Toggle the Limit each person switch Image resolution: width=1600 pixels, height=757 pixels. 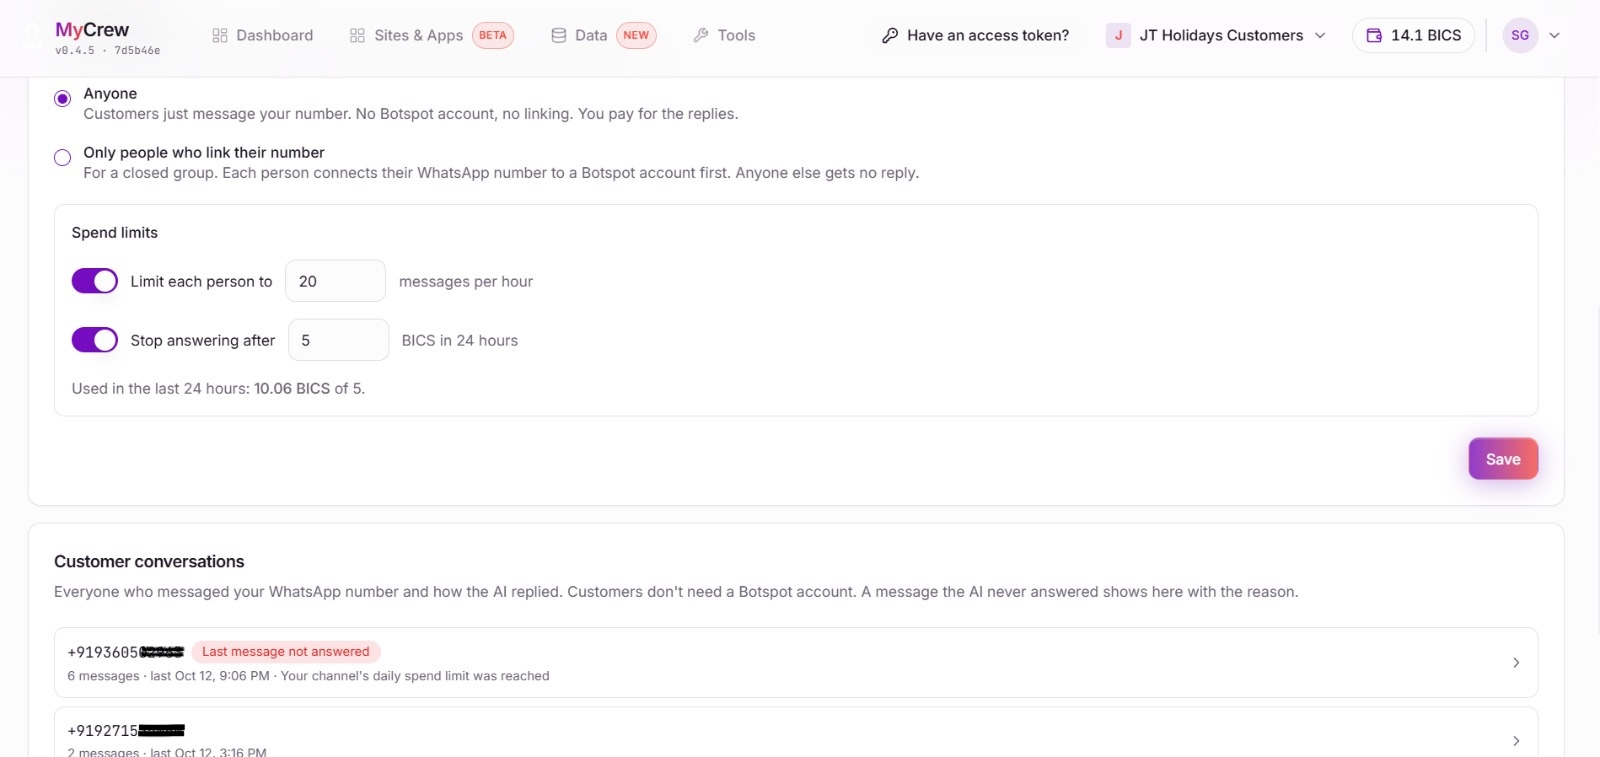pos(95,281)
